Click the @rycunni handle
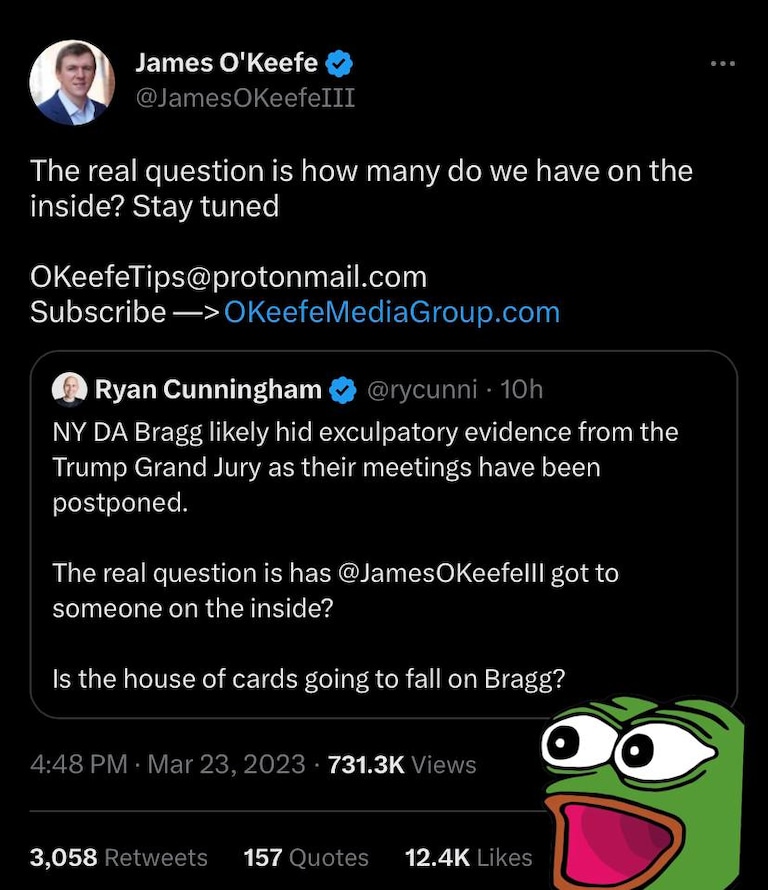768x890 pixels. [x=422, y=390]
